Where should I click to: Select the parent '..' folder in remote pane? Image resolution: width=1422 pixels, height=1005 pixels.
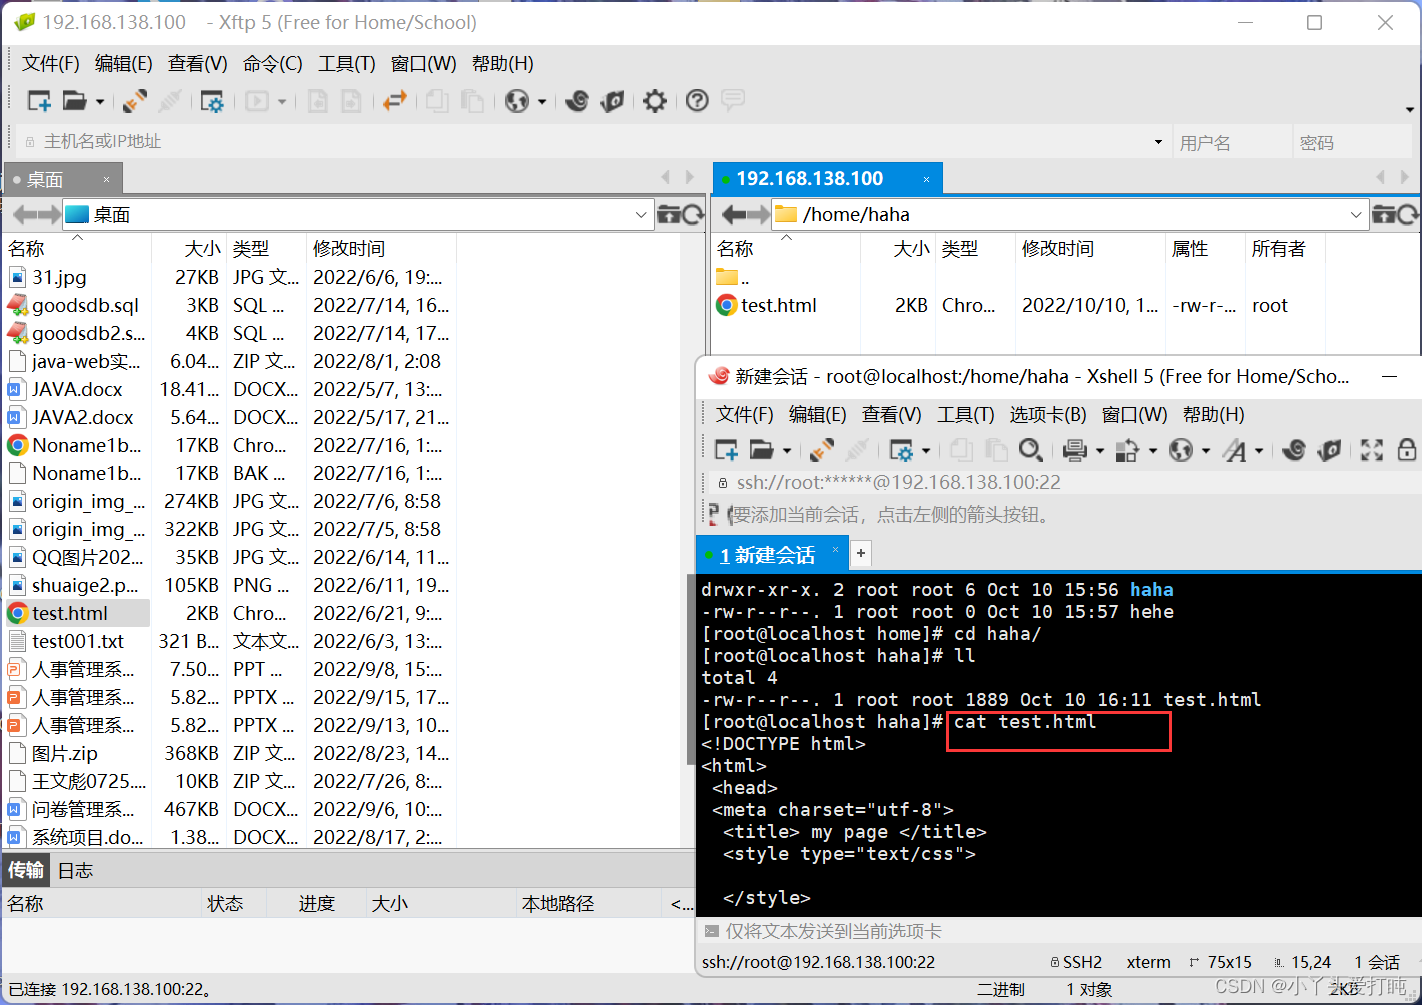pyautogui.click(x=733, y=278)
